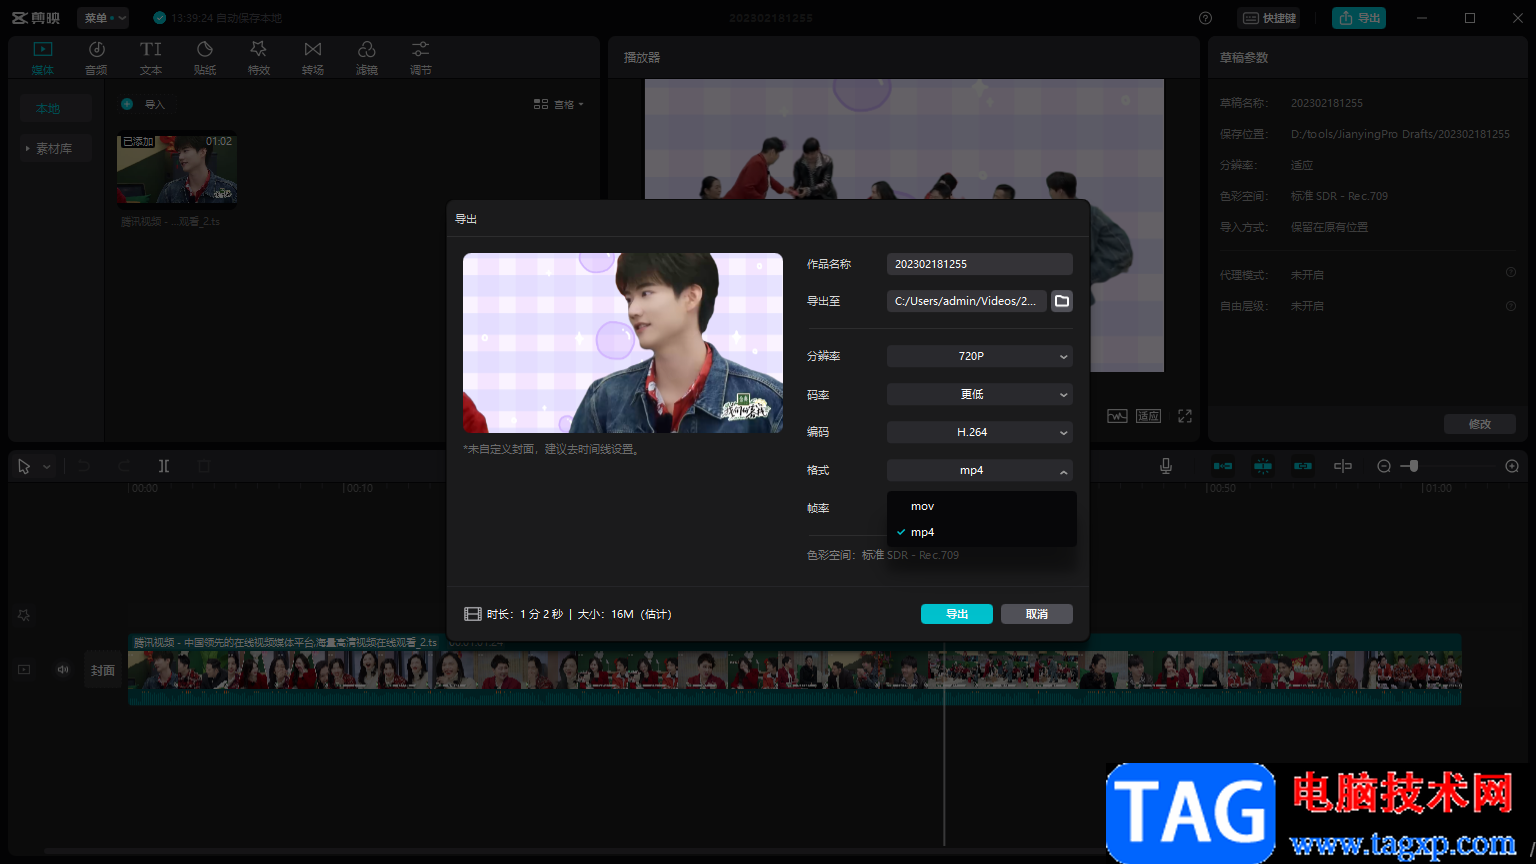Choose mp4 format option
Image resolution: width=1536 pixels, height=864 pixels.
pos(981,532)
